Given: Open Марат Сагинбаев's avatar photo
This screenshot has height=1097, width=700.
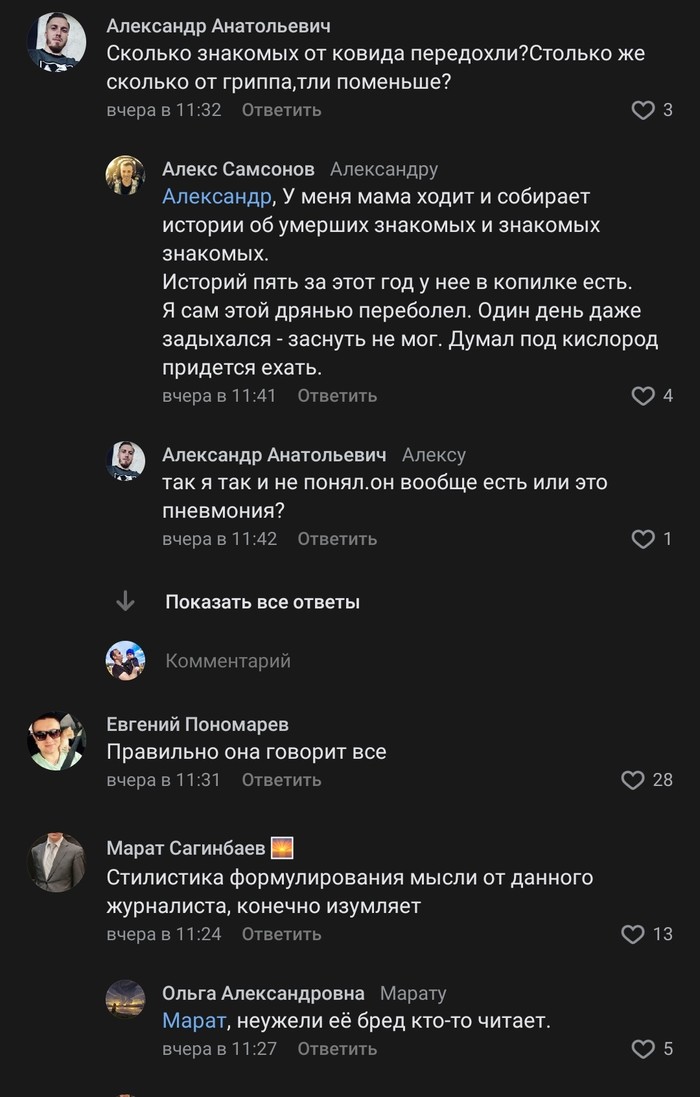Looking at the screenshot, I should [x=56, y=862].
